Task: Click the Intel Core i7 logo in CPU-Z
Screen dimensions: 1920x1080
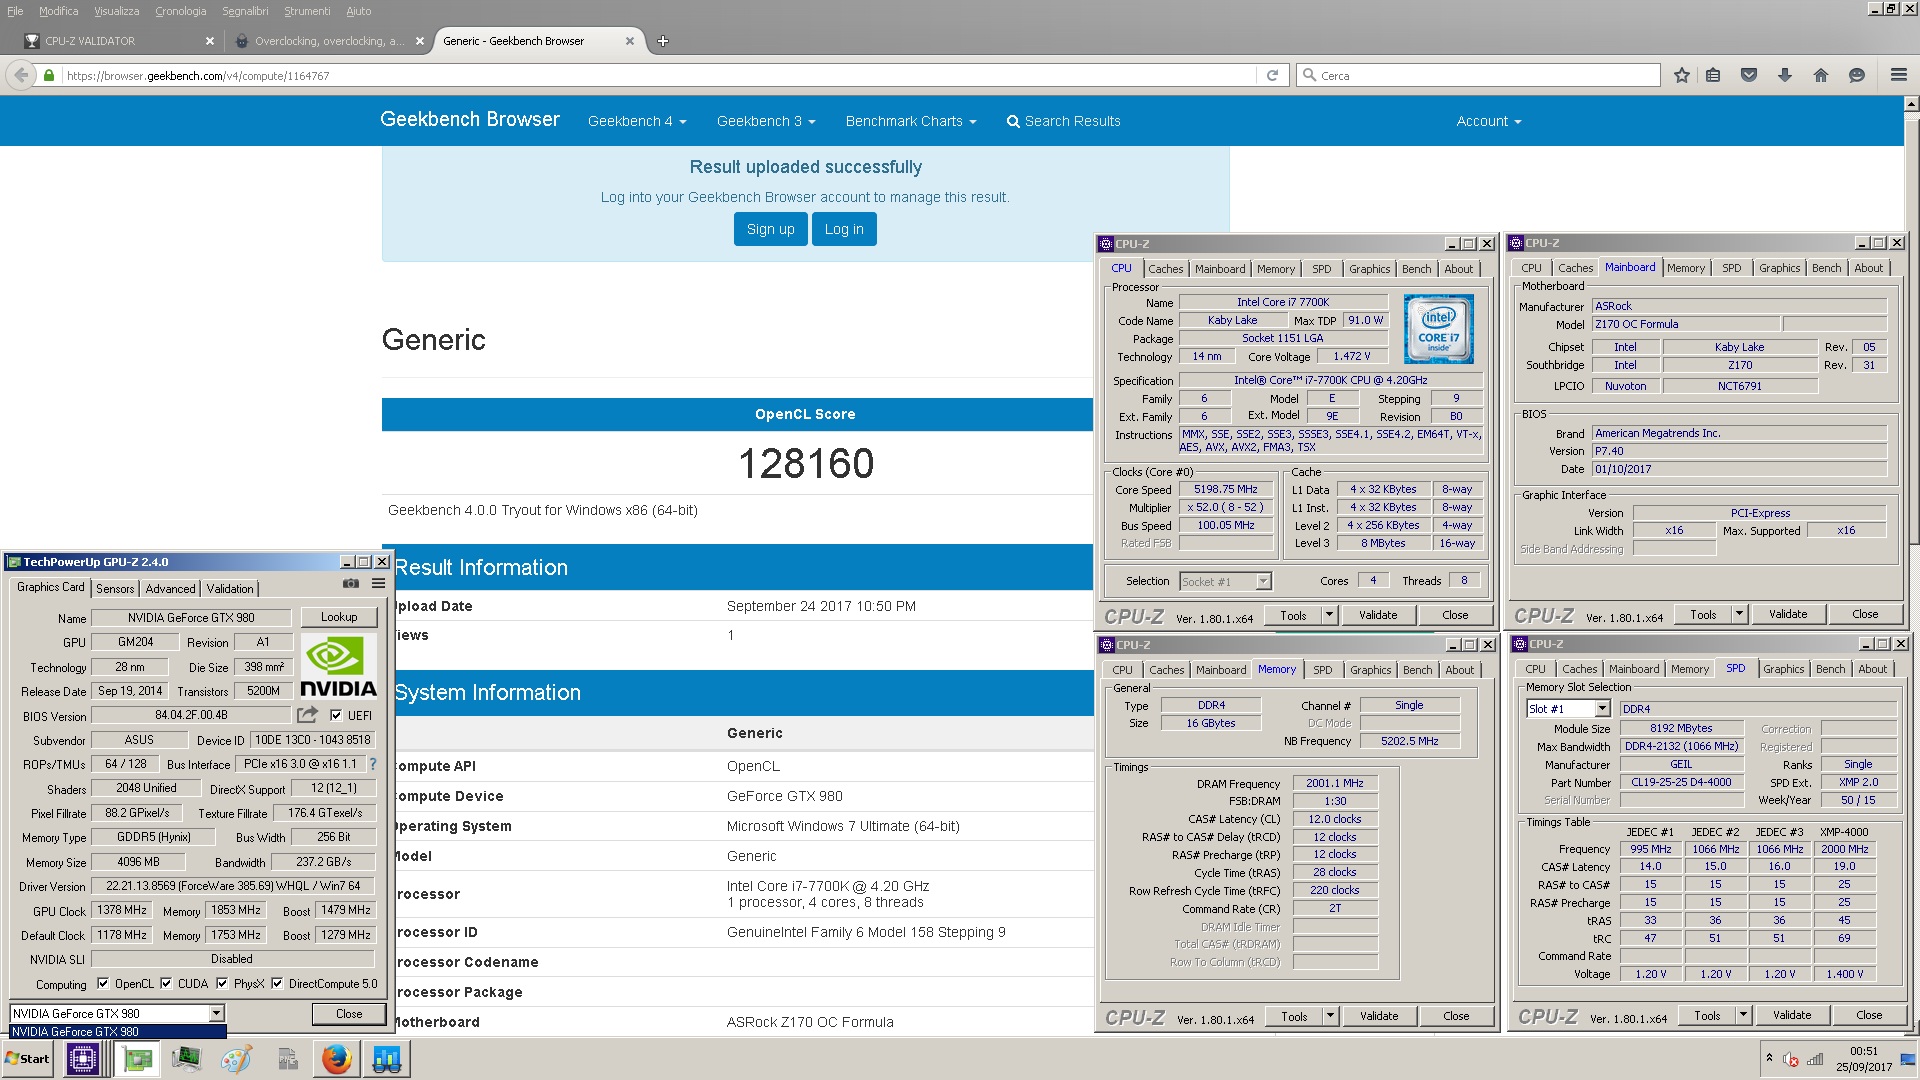Action: (1438, 328)
